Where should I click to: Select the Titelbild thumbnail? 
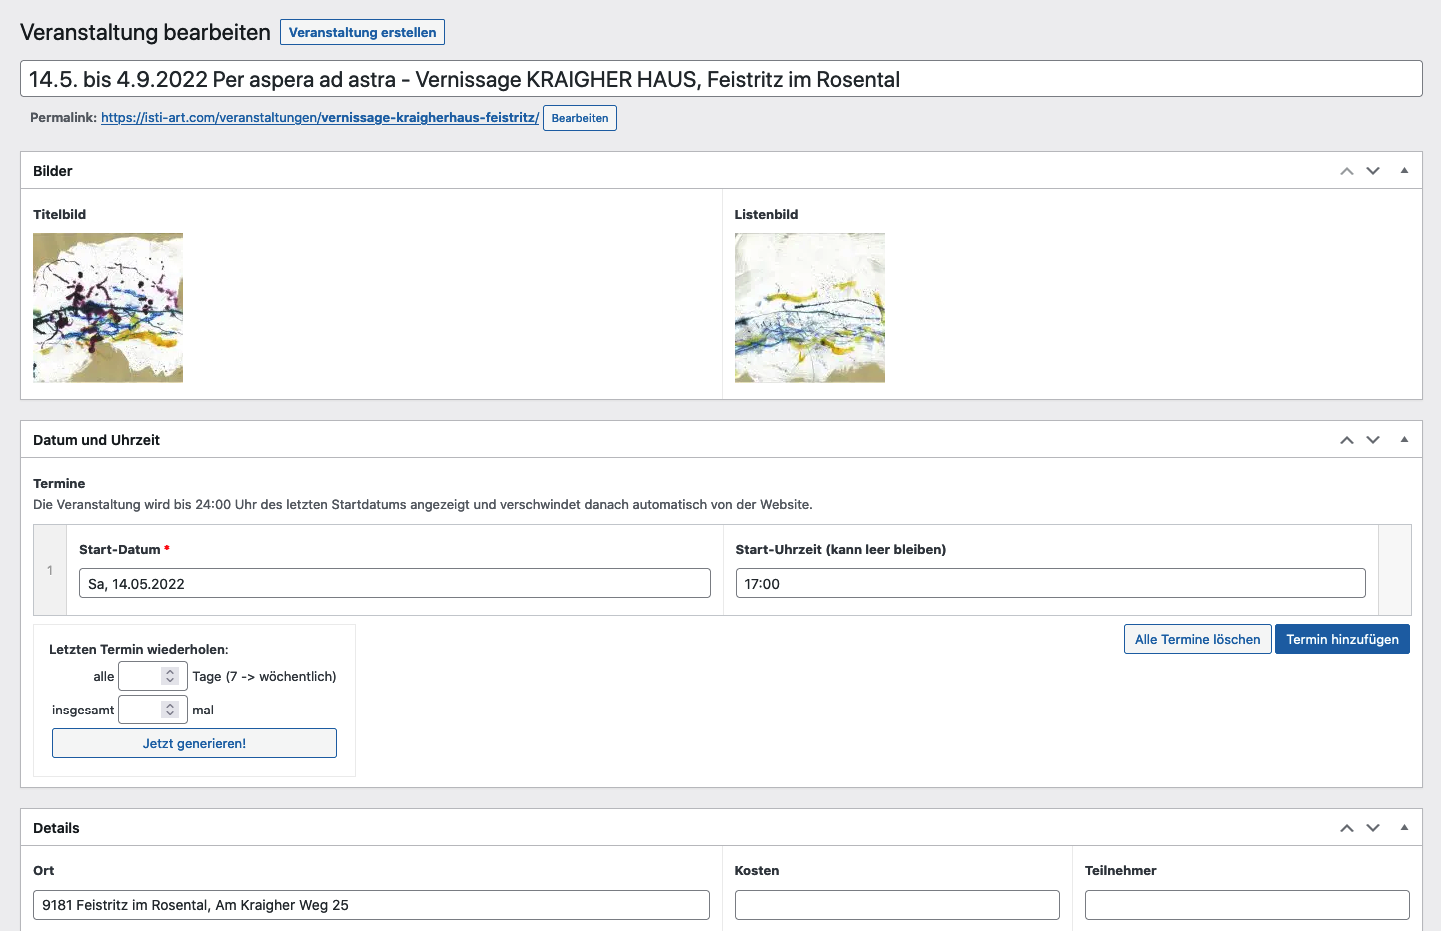click(108, 308)
